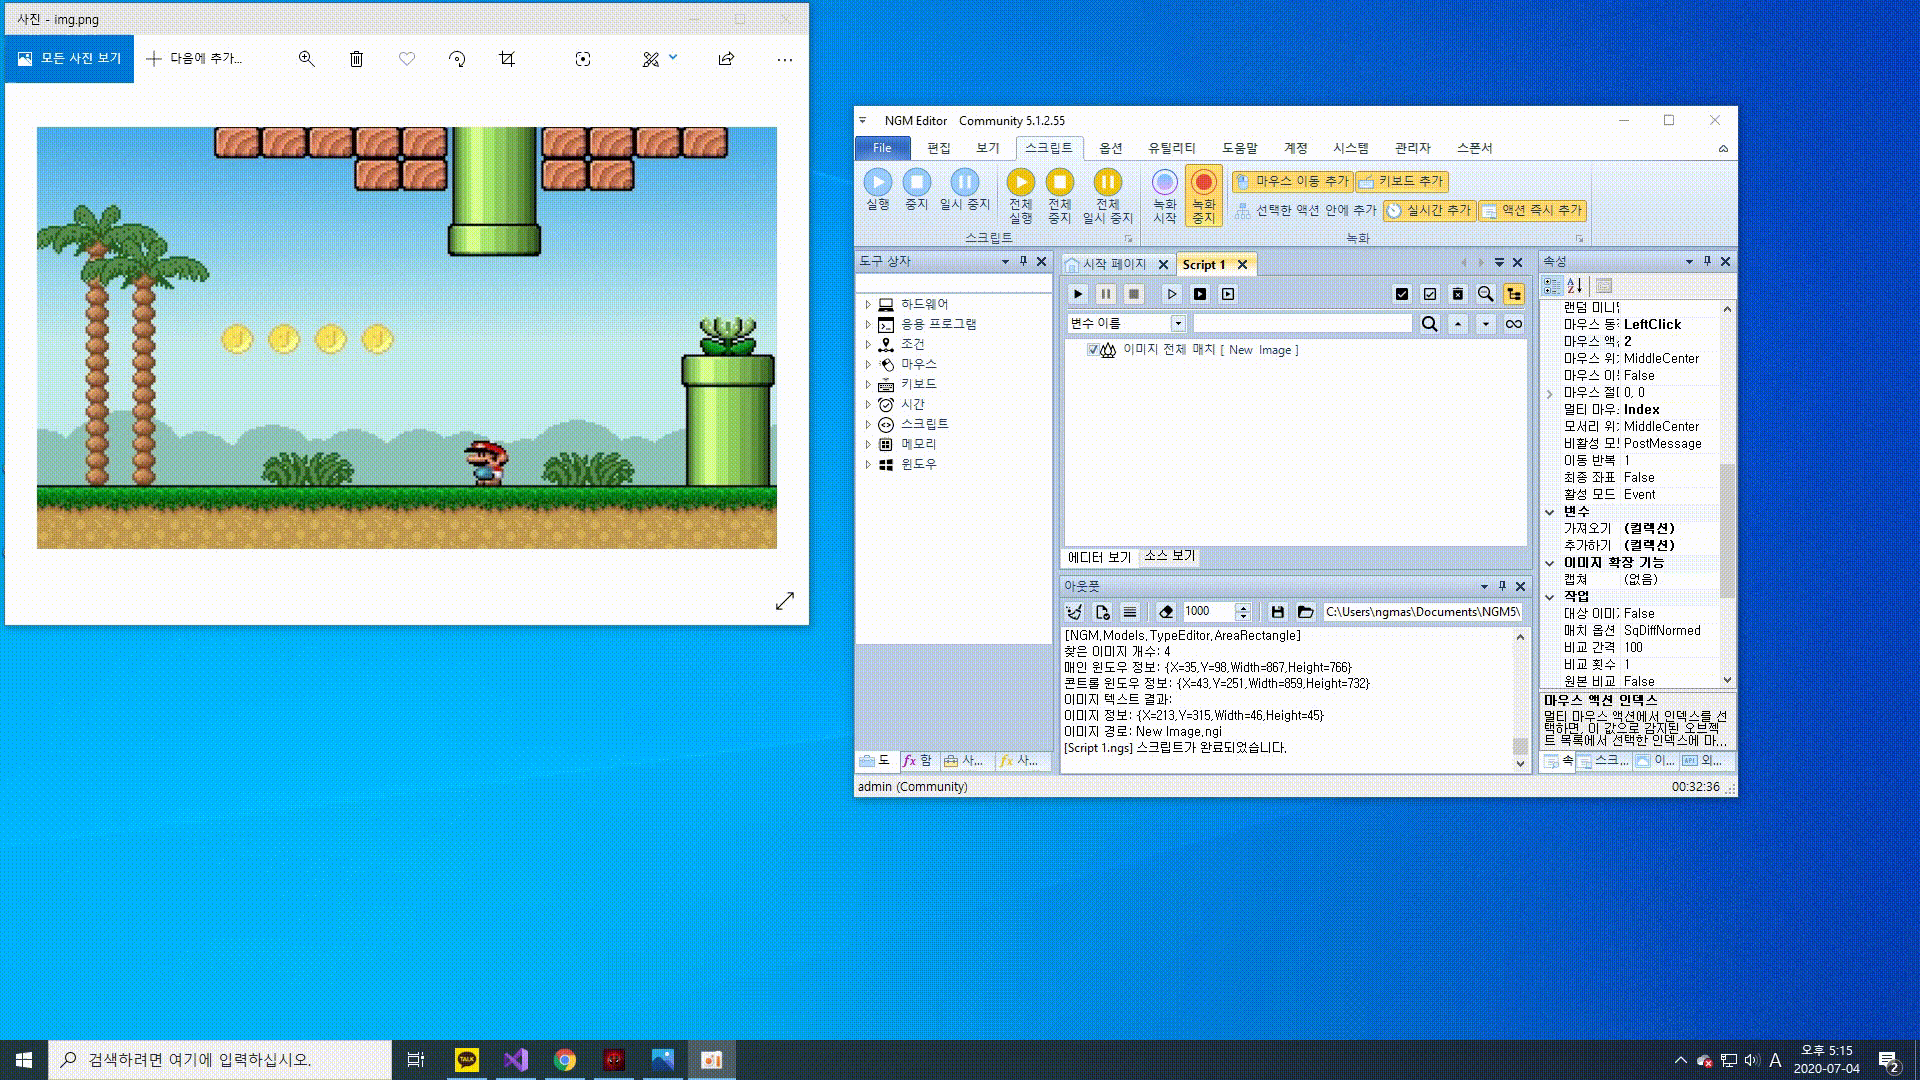Save output with the floppy disk icon

1277,612
